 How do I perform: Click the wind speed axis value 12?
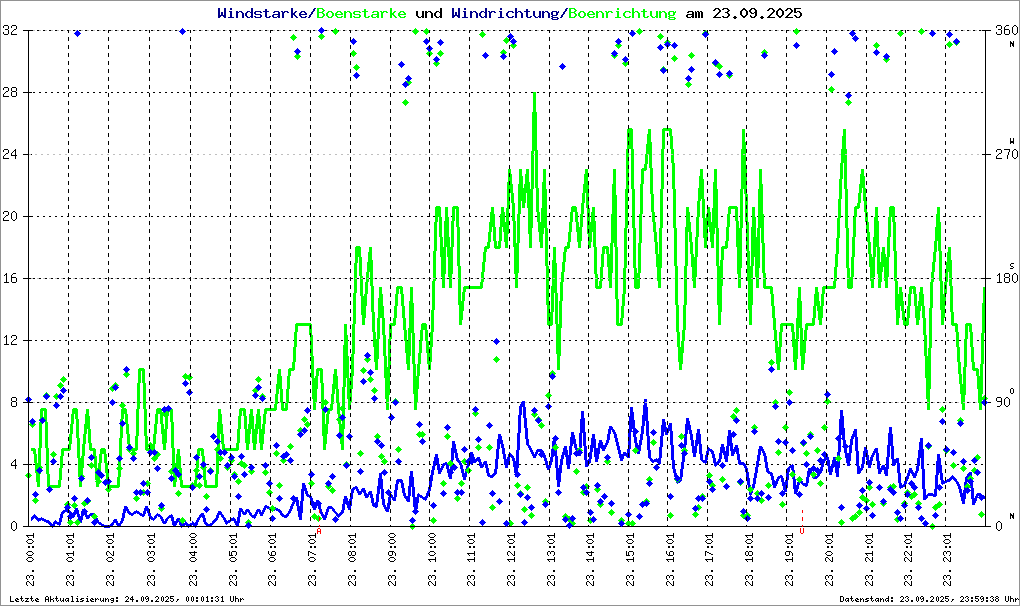(x=10, y=340)
